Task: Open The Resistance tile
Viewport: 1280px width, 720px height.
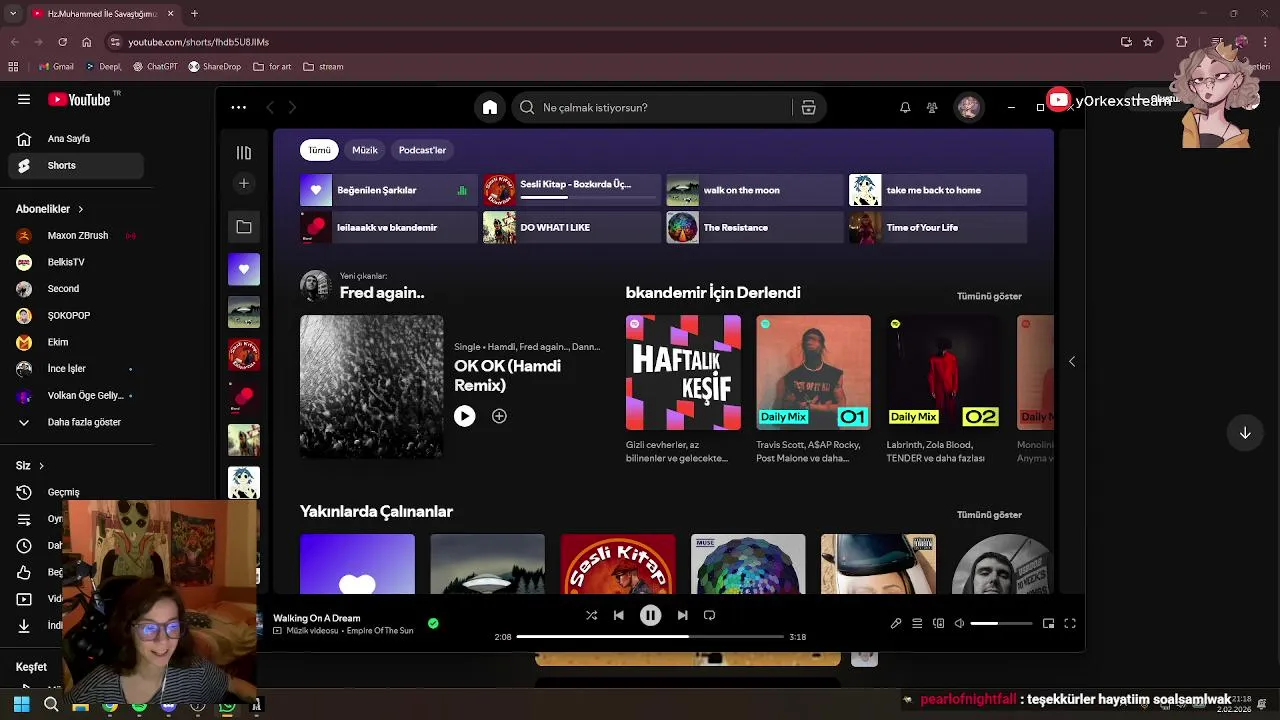Action: (755, 227)
